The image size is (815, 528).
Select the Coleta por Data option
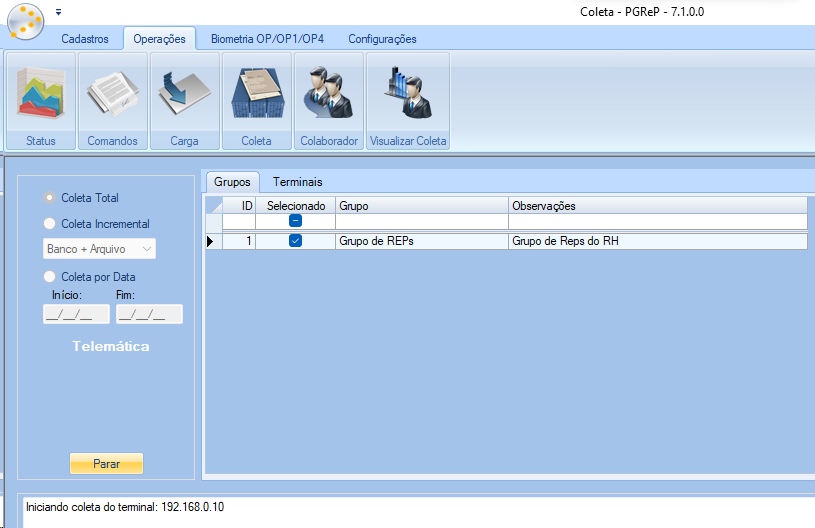[50, 277]
